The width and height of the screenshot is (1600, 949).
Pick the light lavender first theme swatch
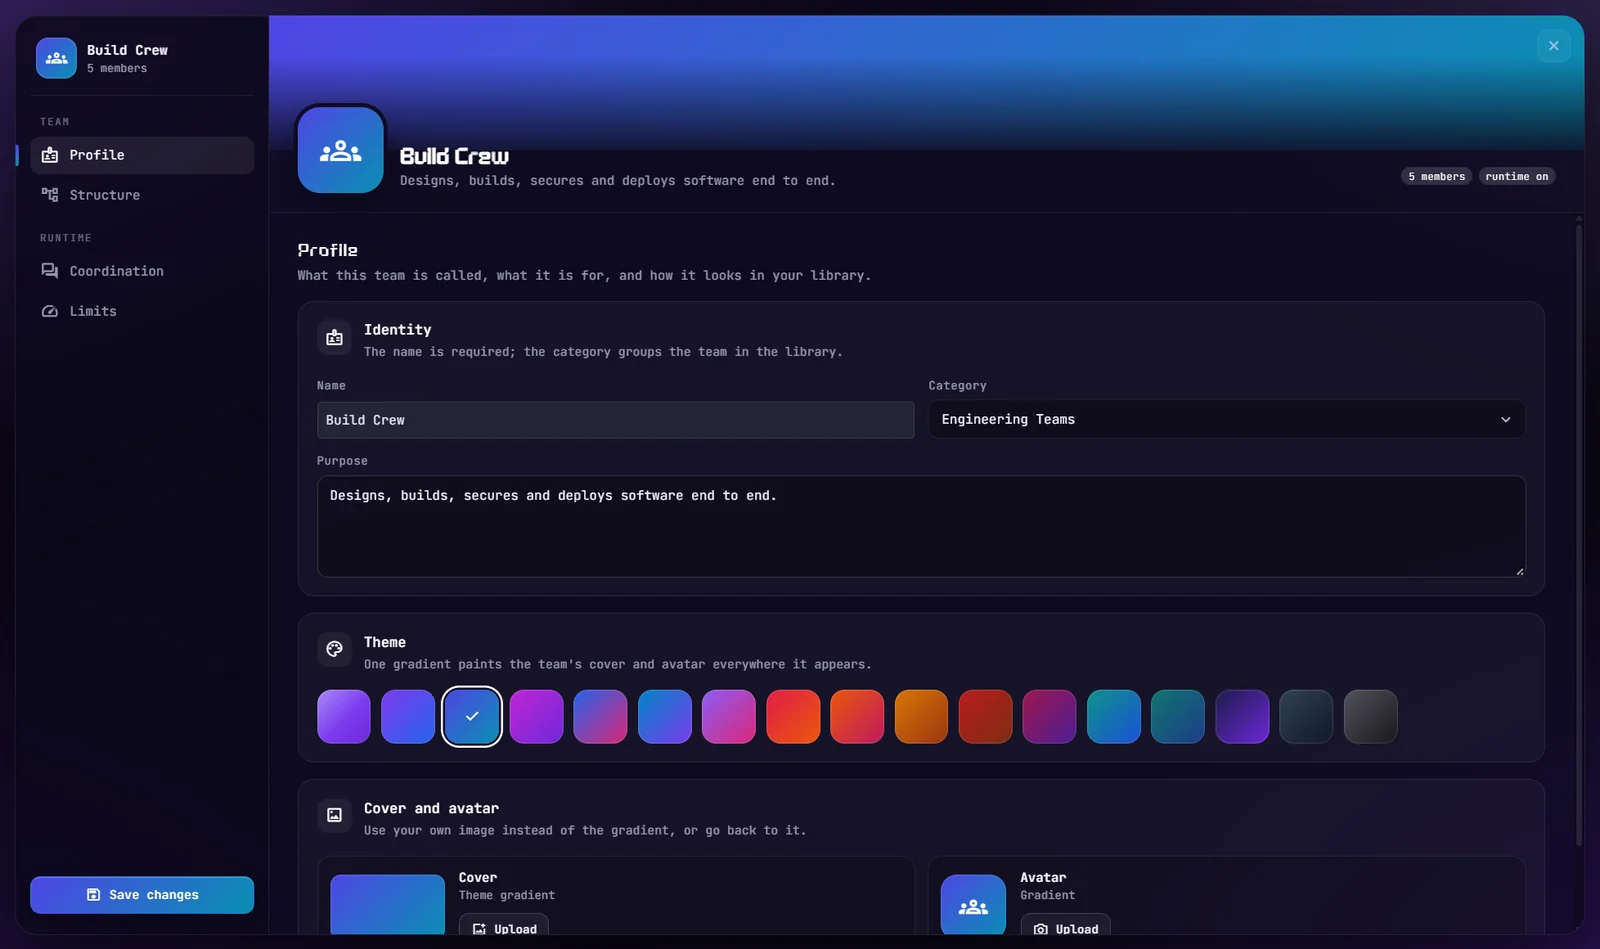[344, 716]
